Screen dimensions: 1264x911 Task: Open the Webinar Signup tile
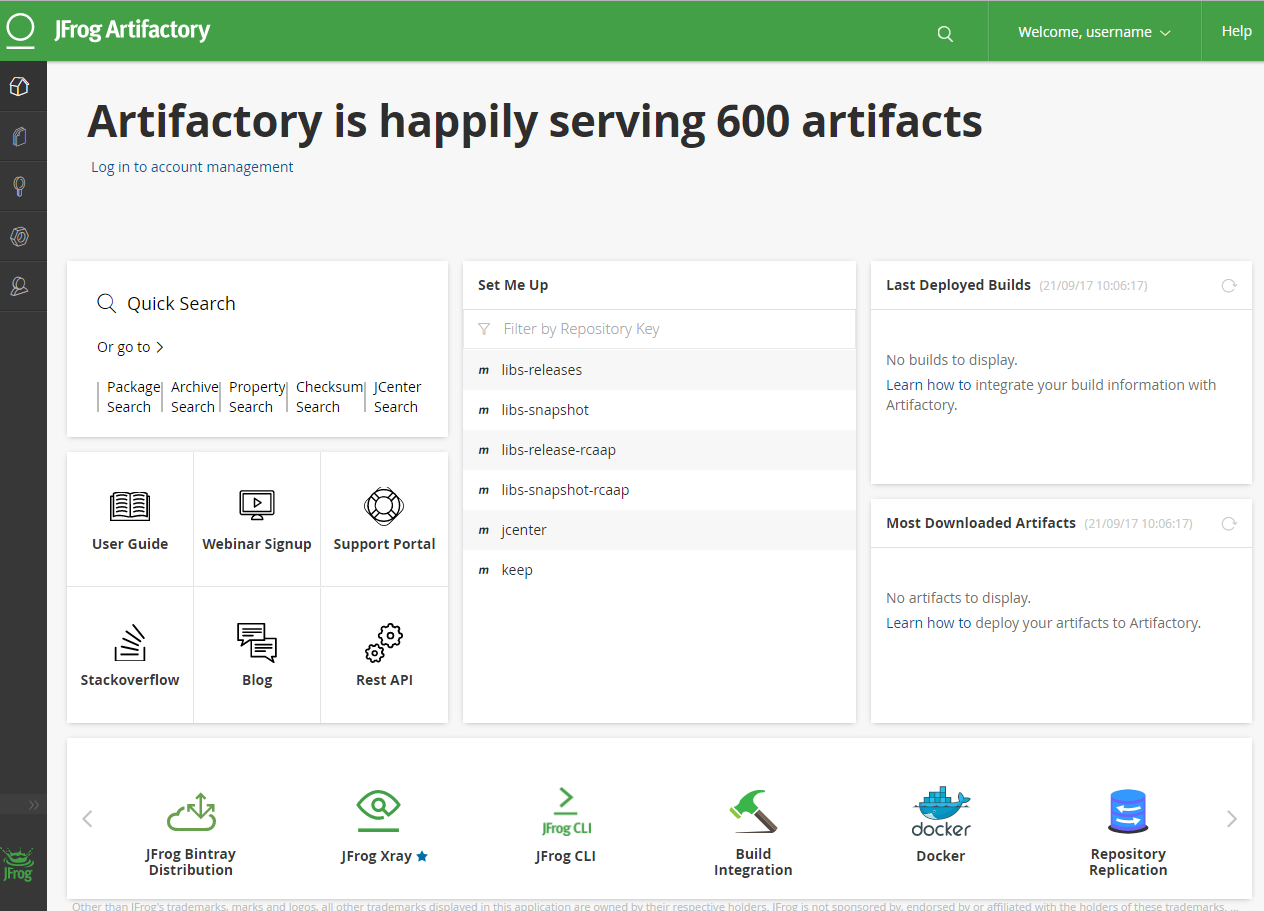(x=257, y=519)
